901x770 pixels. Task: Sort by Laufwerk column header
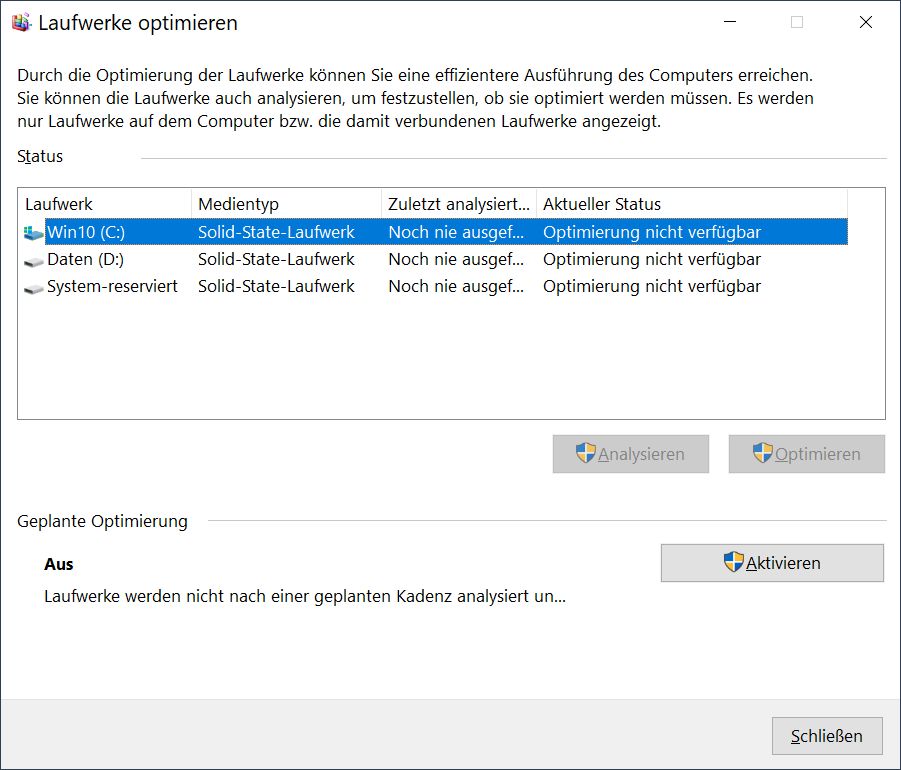(x=106, y=204)
